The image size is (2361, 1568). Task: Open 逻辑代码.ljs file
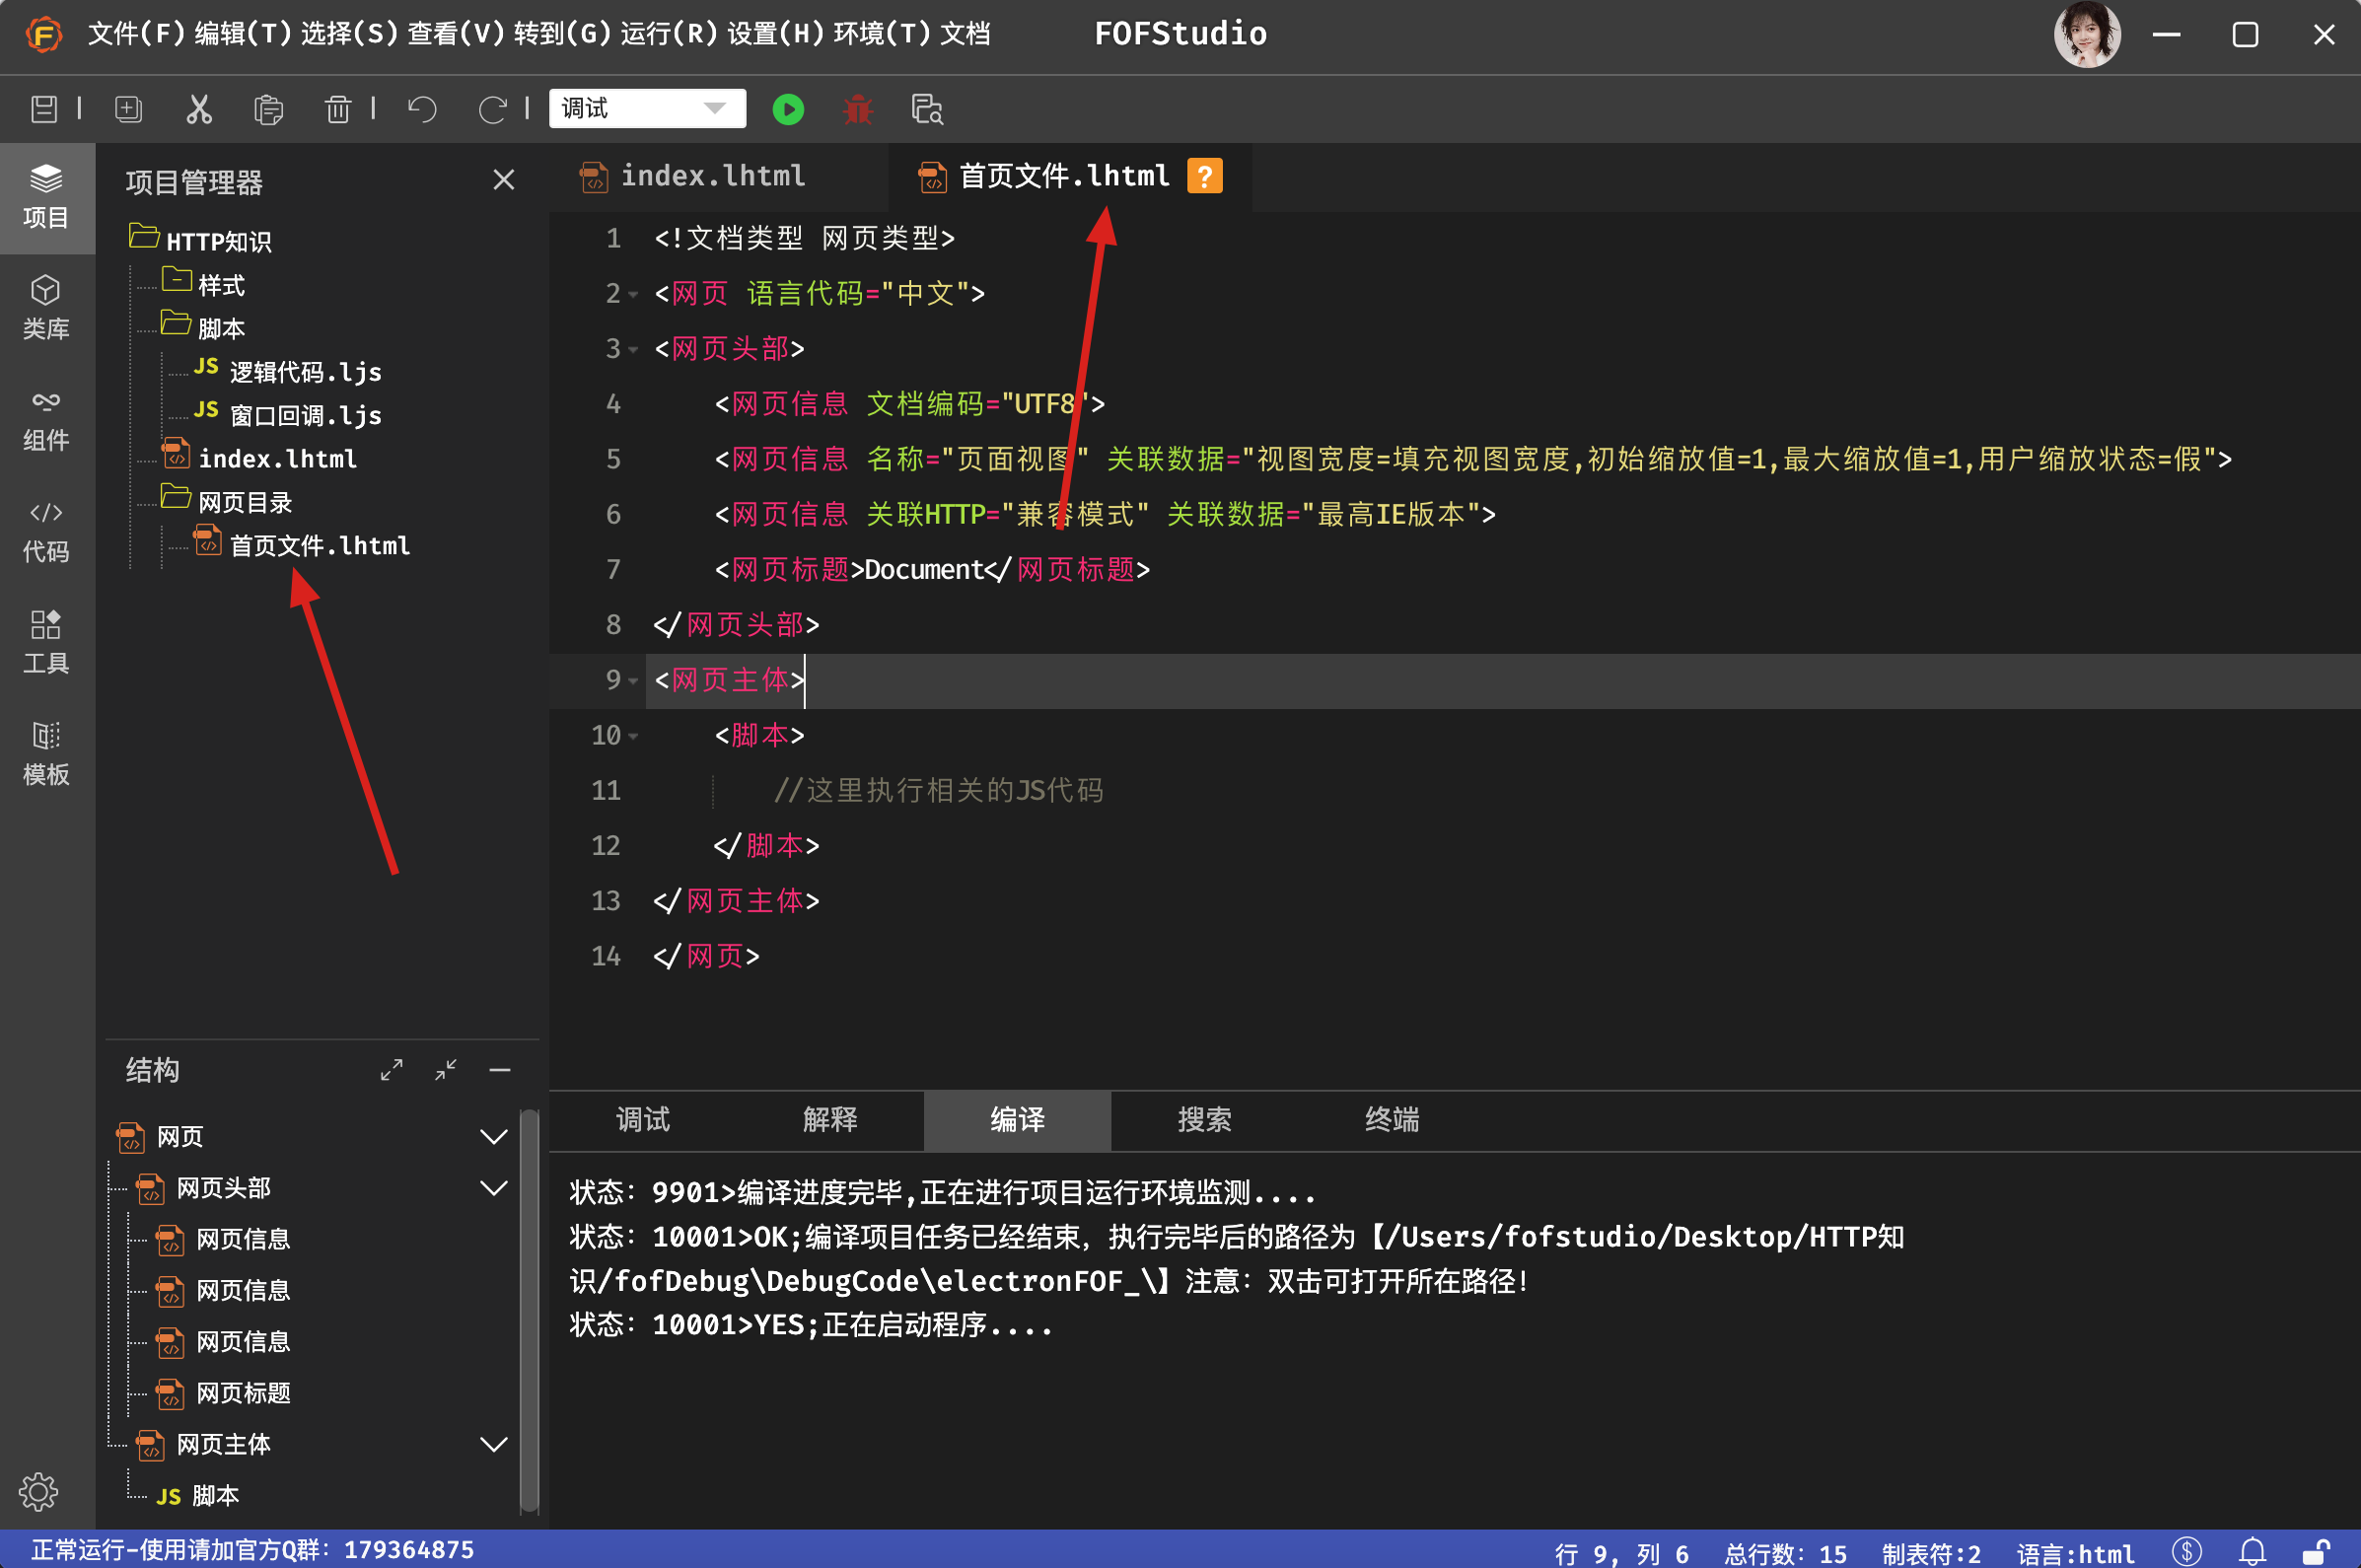point(305,372)
